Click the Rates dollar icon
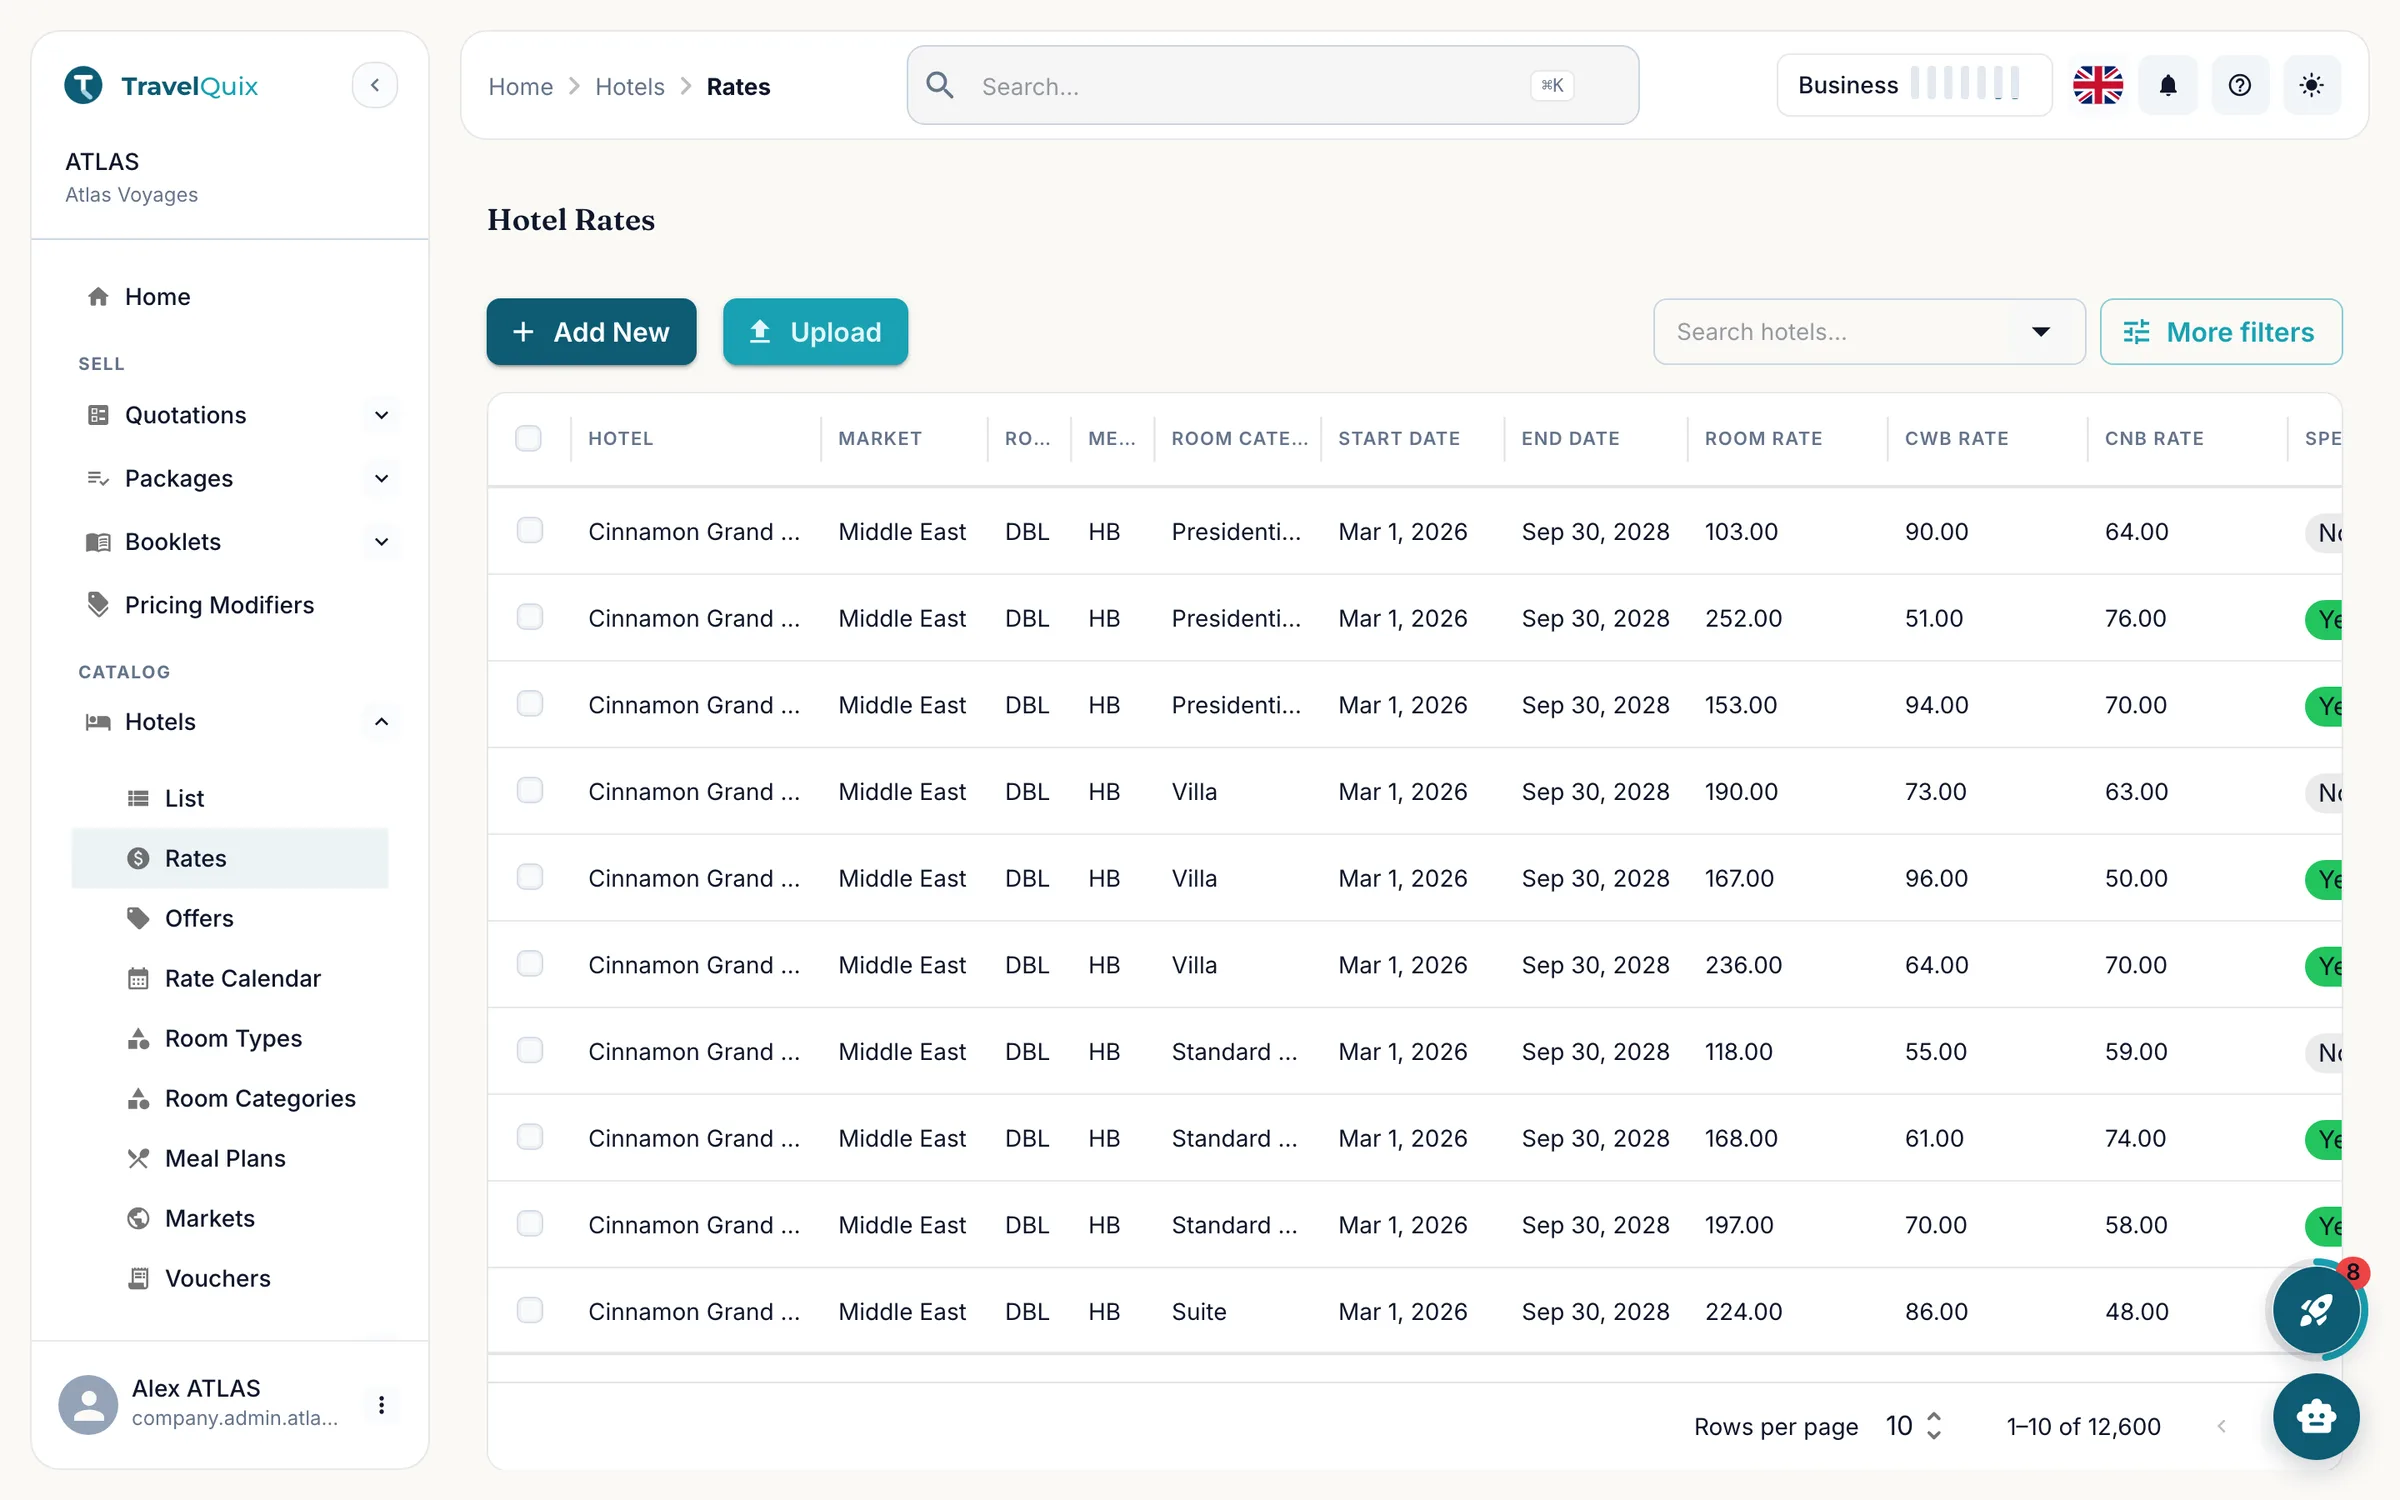2400x1500 pixels. (138, 858)
